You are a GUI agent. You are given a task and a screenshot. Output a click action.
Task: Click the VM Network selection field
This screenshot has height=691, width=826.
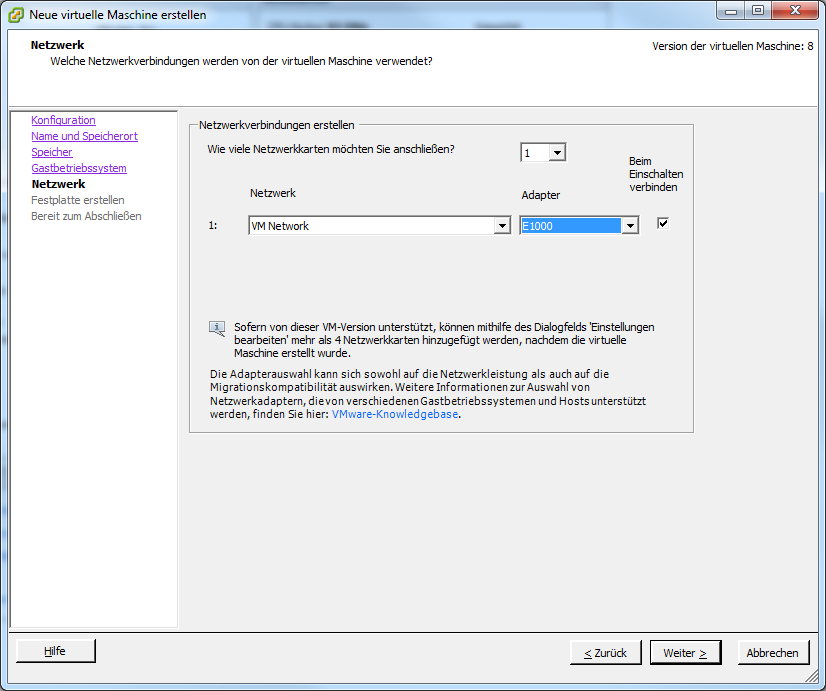pyautogui.click(x=371, y=226)
